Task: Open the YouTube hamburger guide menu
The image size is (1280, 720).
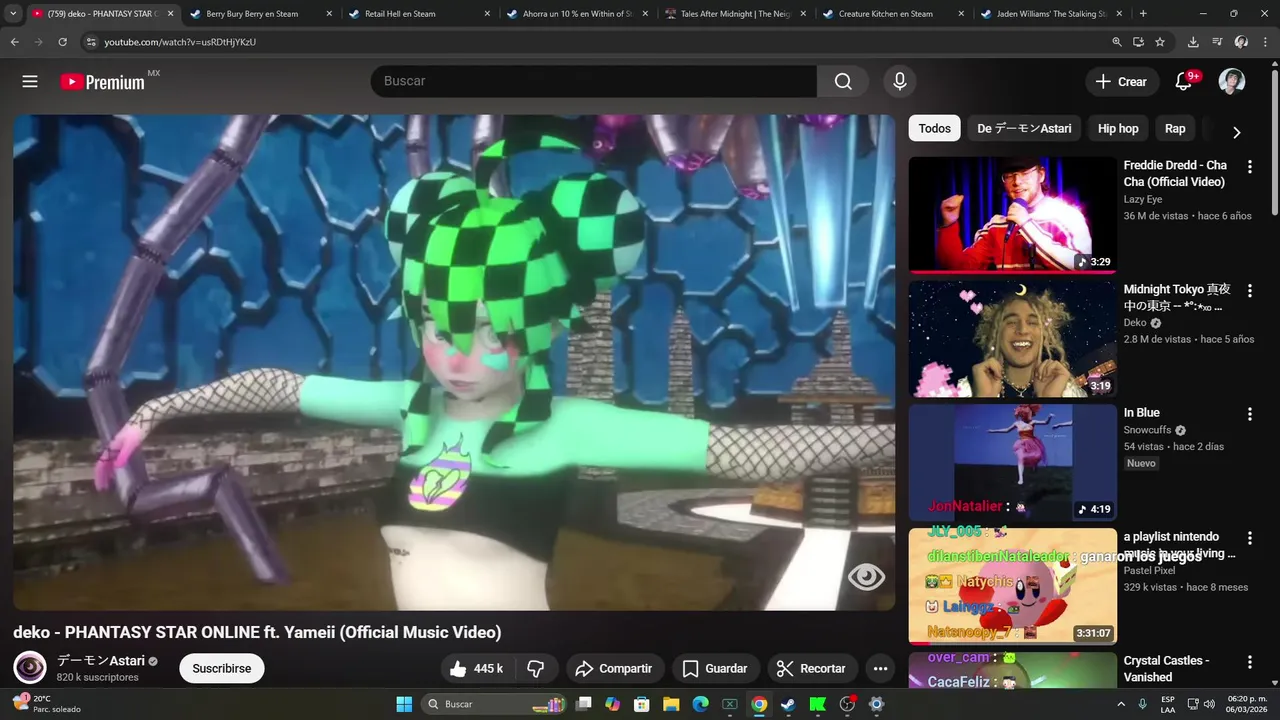Action: coord(30,81)
